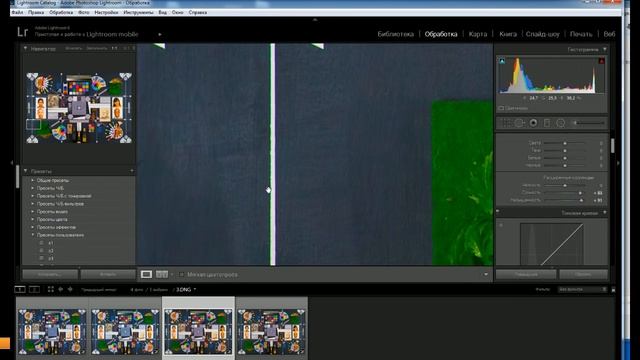The height and width of the screenshot is (360, 640).
Task: Hide the left panel with edge arrow
Action: click(x=12, y=162)
